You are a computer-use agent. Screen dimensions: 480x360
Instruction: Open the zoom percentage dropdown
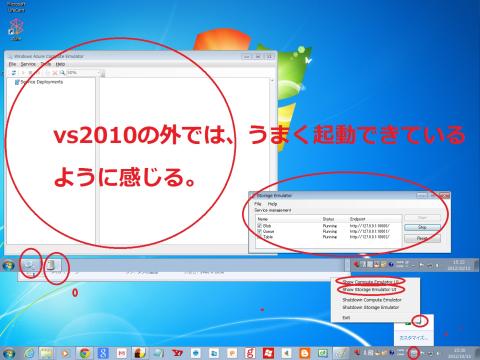pos(83,72)
